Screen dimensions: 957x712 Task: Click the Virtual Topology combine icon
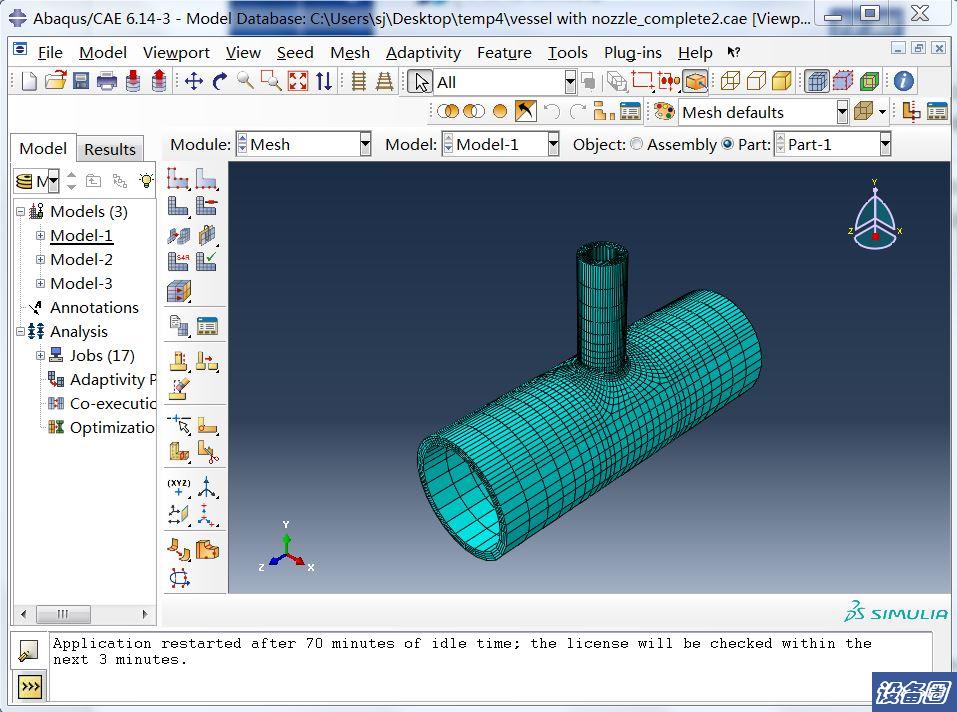tap(179, 548)
